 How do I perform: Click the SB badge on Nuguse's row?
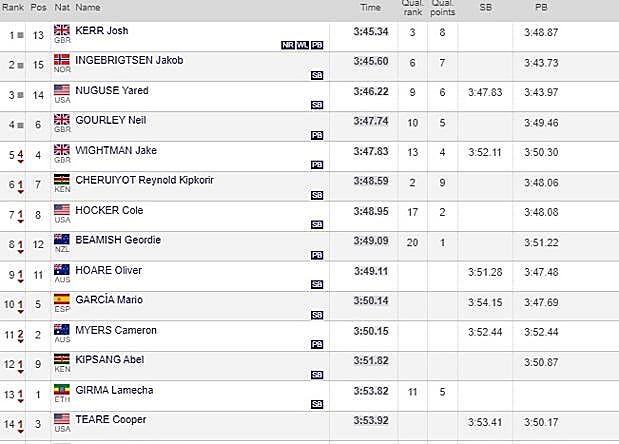pyautogui.click(x=317, y=105)
